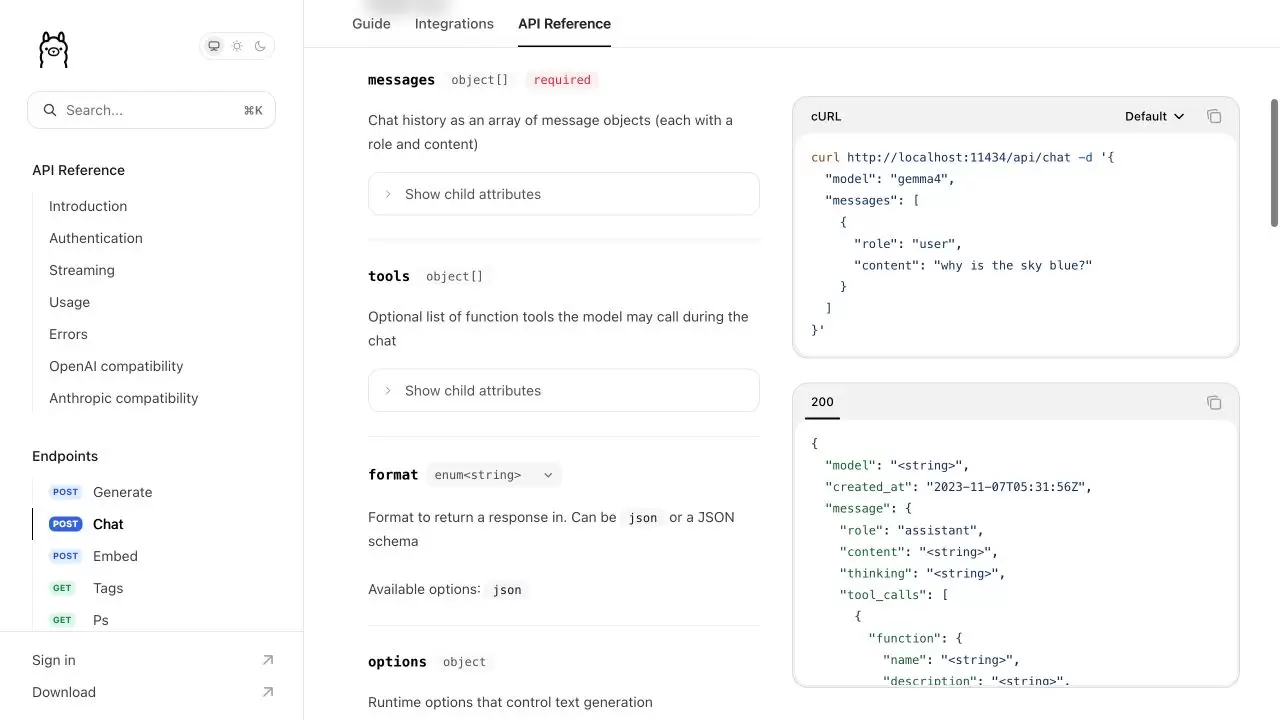Click the Sign in external arrow icon
1280x720 pixels.
267,660
